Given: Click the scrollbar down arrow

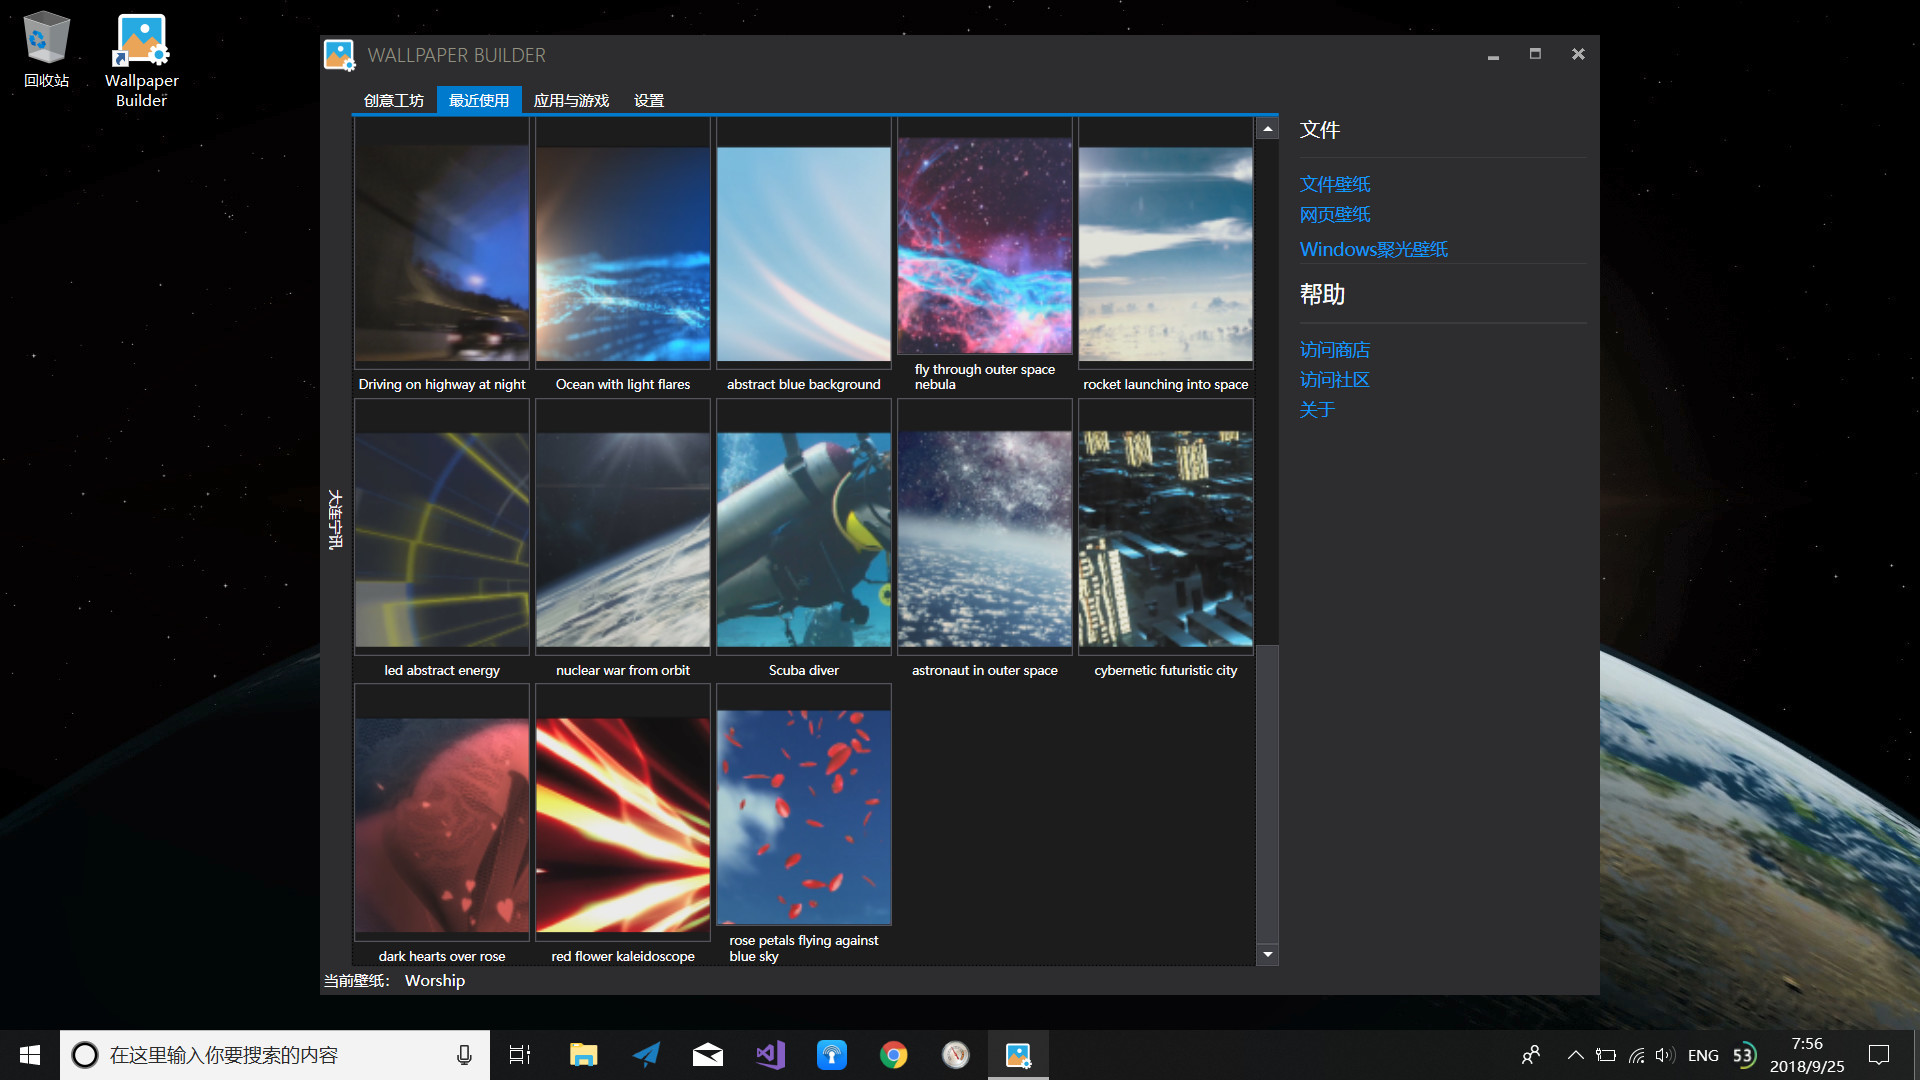Looking at the screenshot, I should click(x=1267, y=954).
